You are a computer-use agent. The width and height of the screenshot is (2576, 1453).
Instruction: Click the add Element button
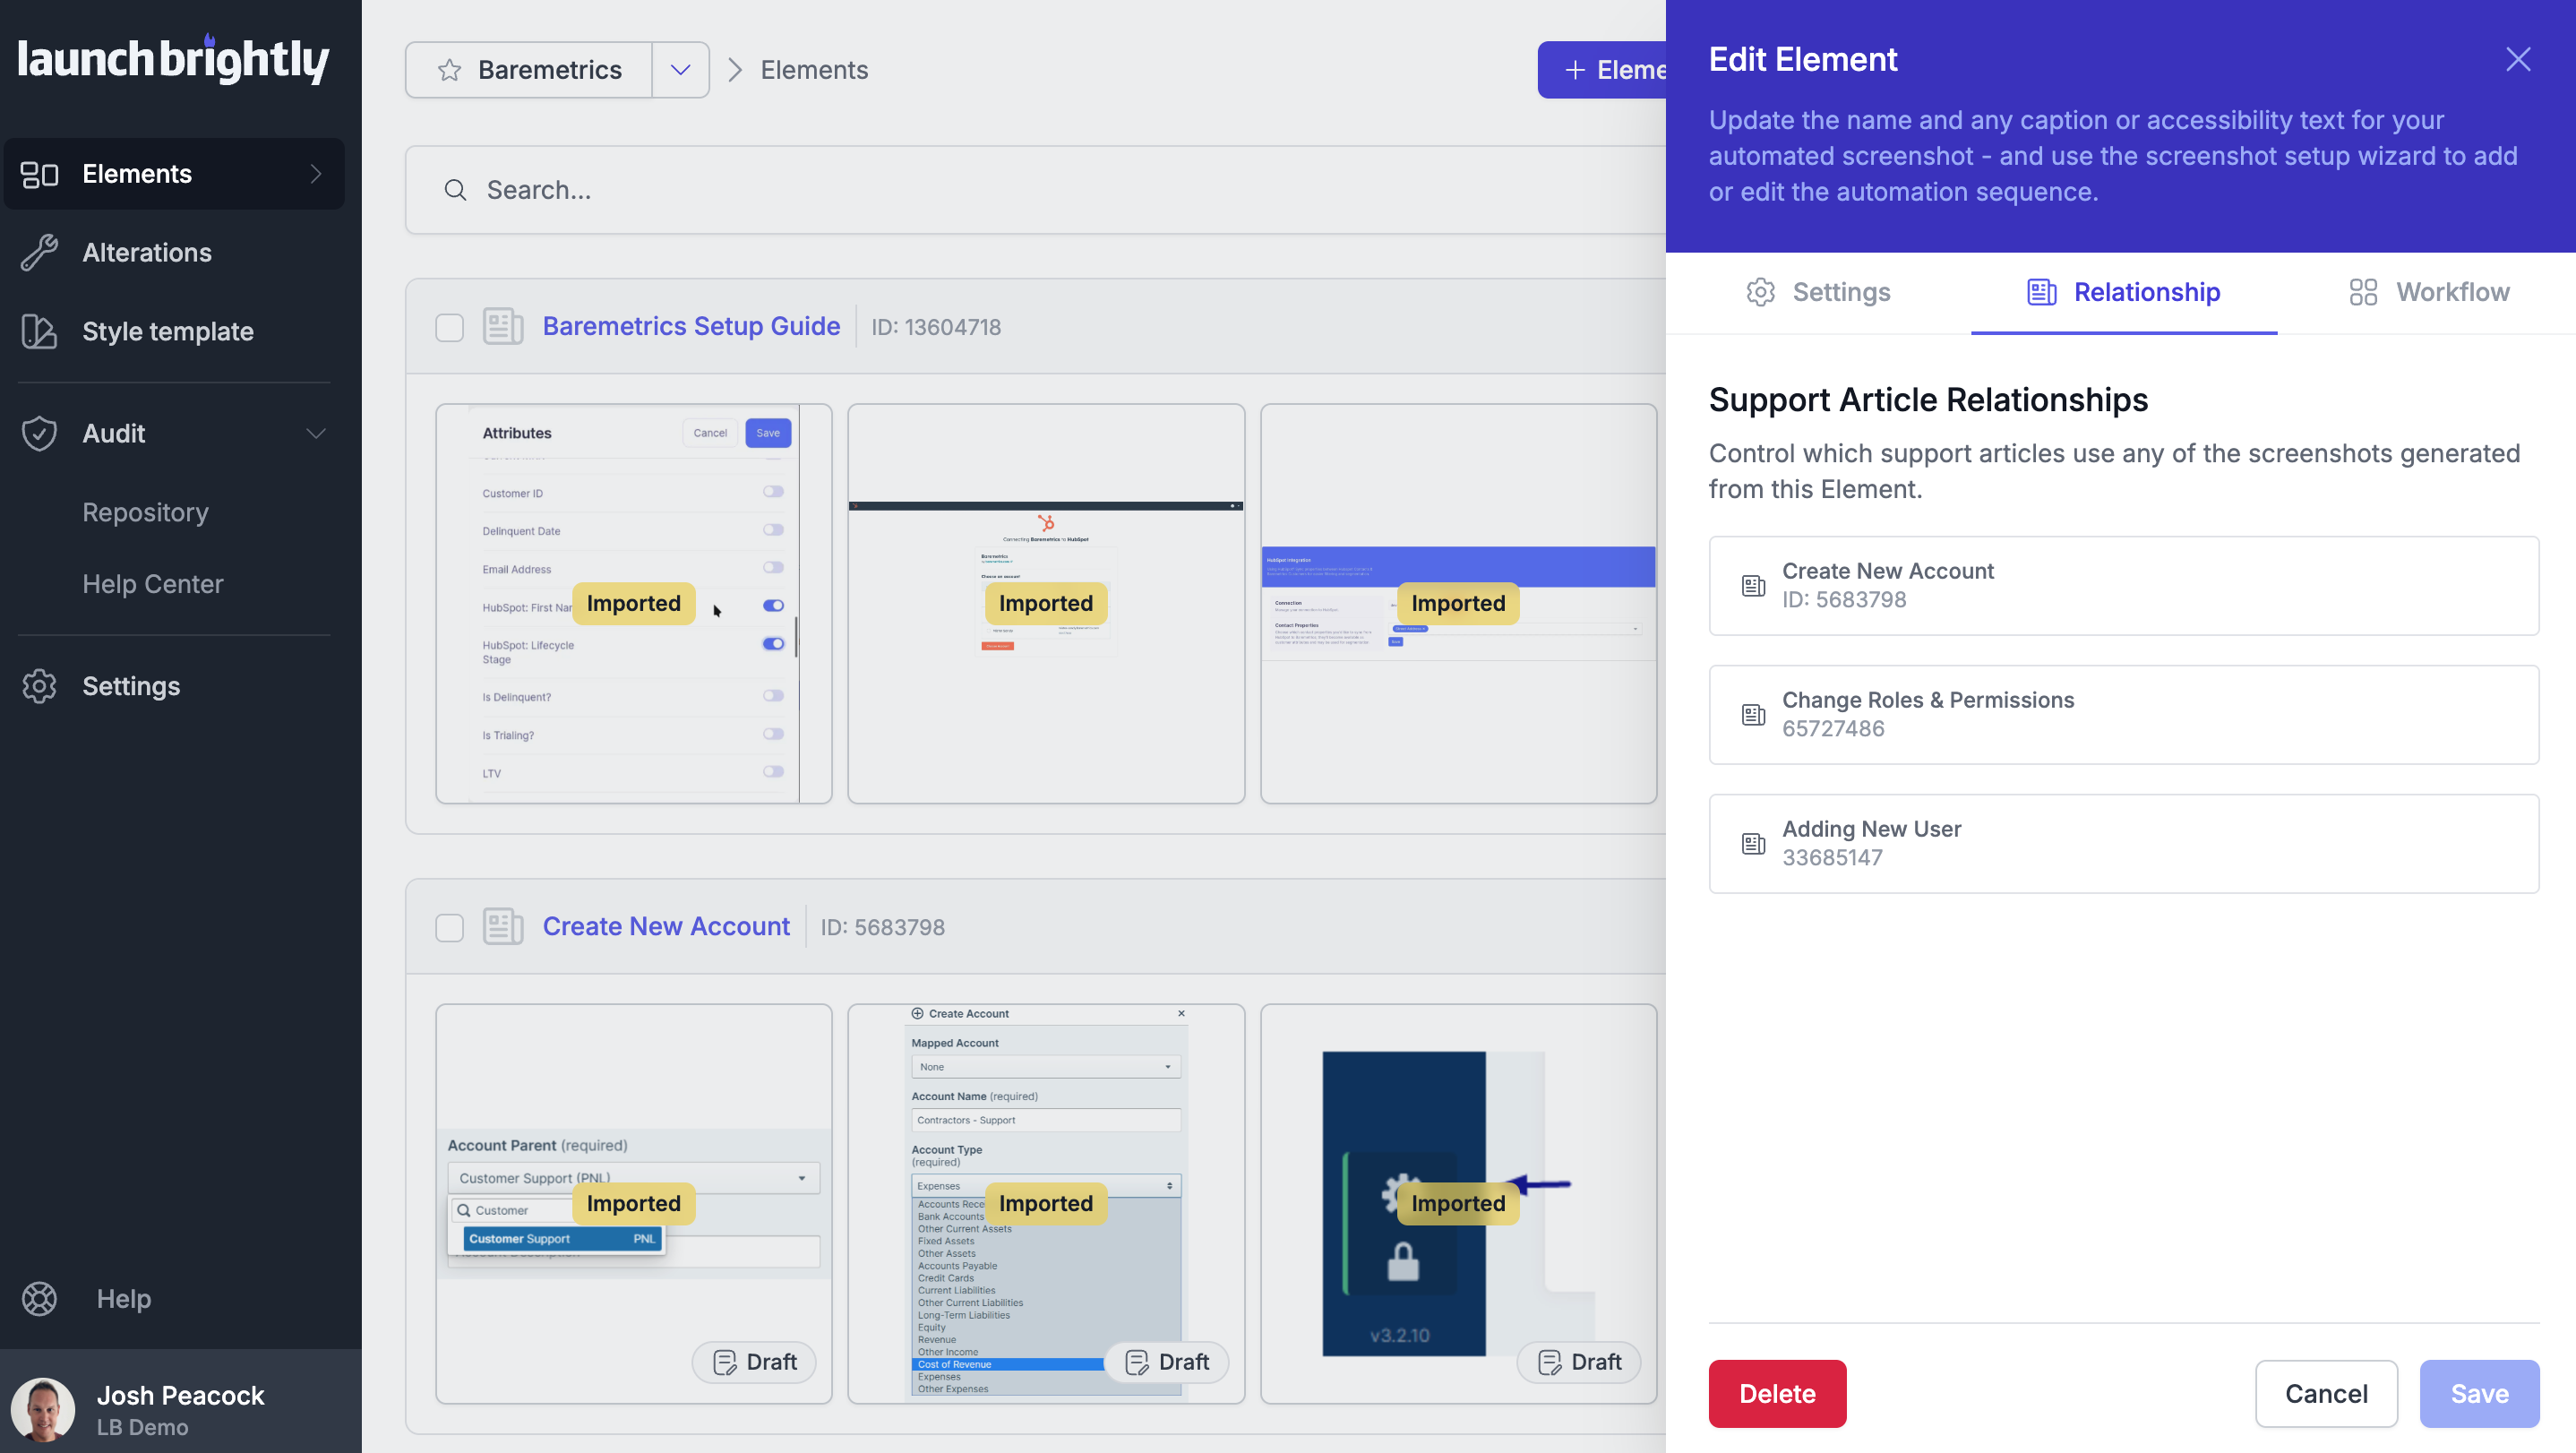[1602, 70]
